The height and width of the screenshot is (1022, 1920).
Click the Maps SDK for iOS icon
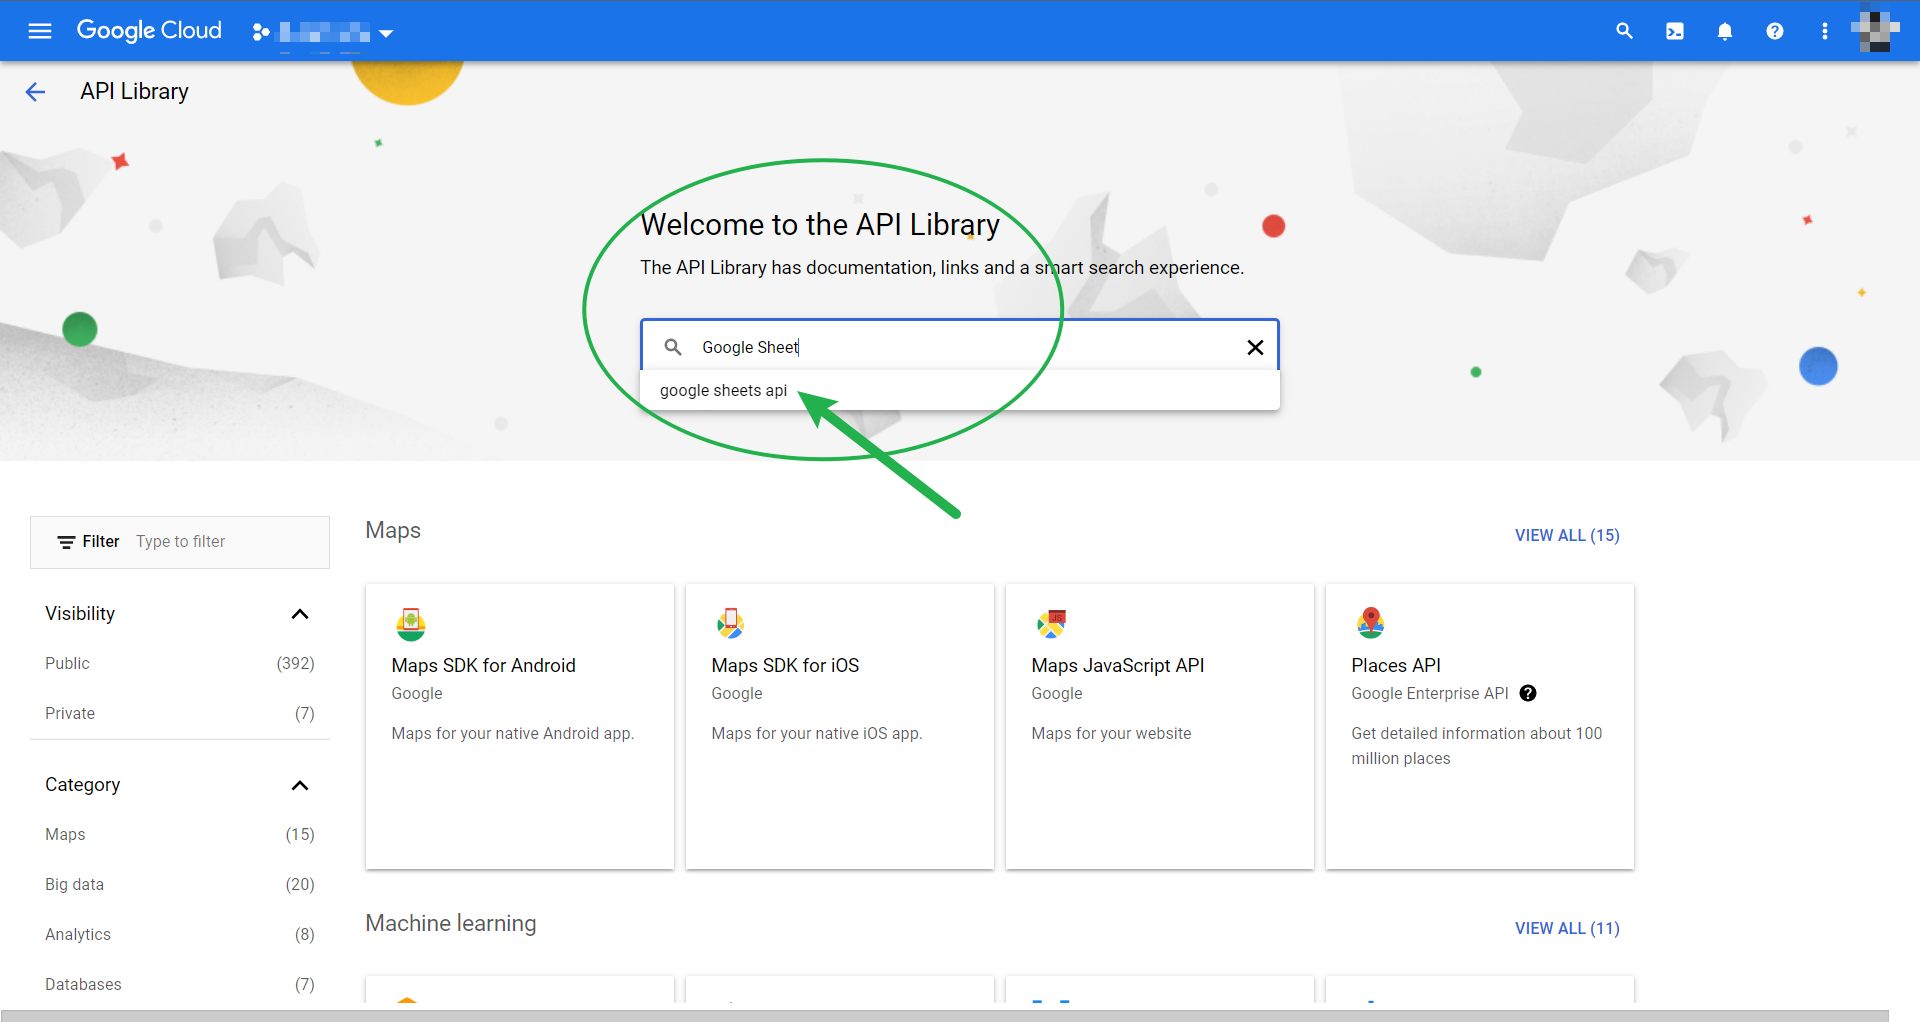point(731,624)
